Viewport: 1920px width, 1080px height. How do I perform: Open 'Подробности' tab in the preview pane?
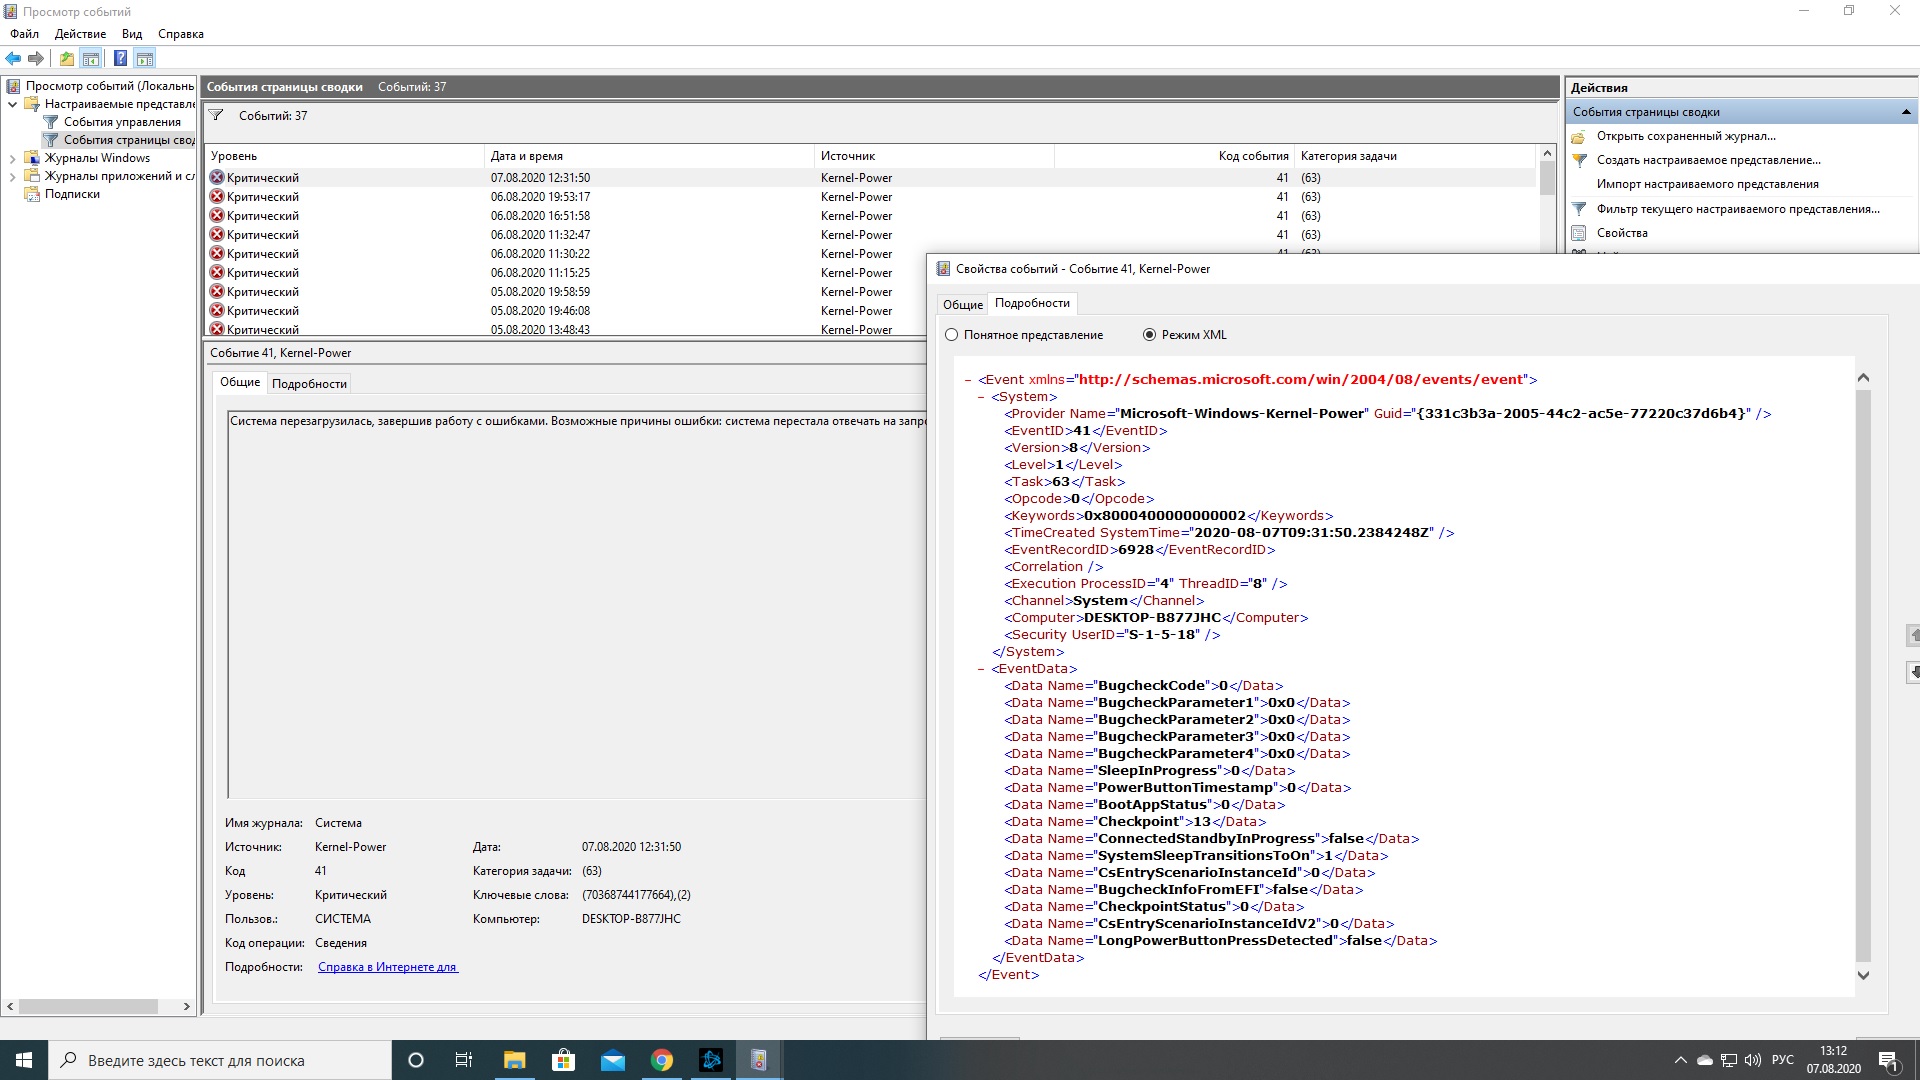point(310,384)
